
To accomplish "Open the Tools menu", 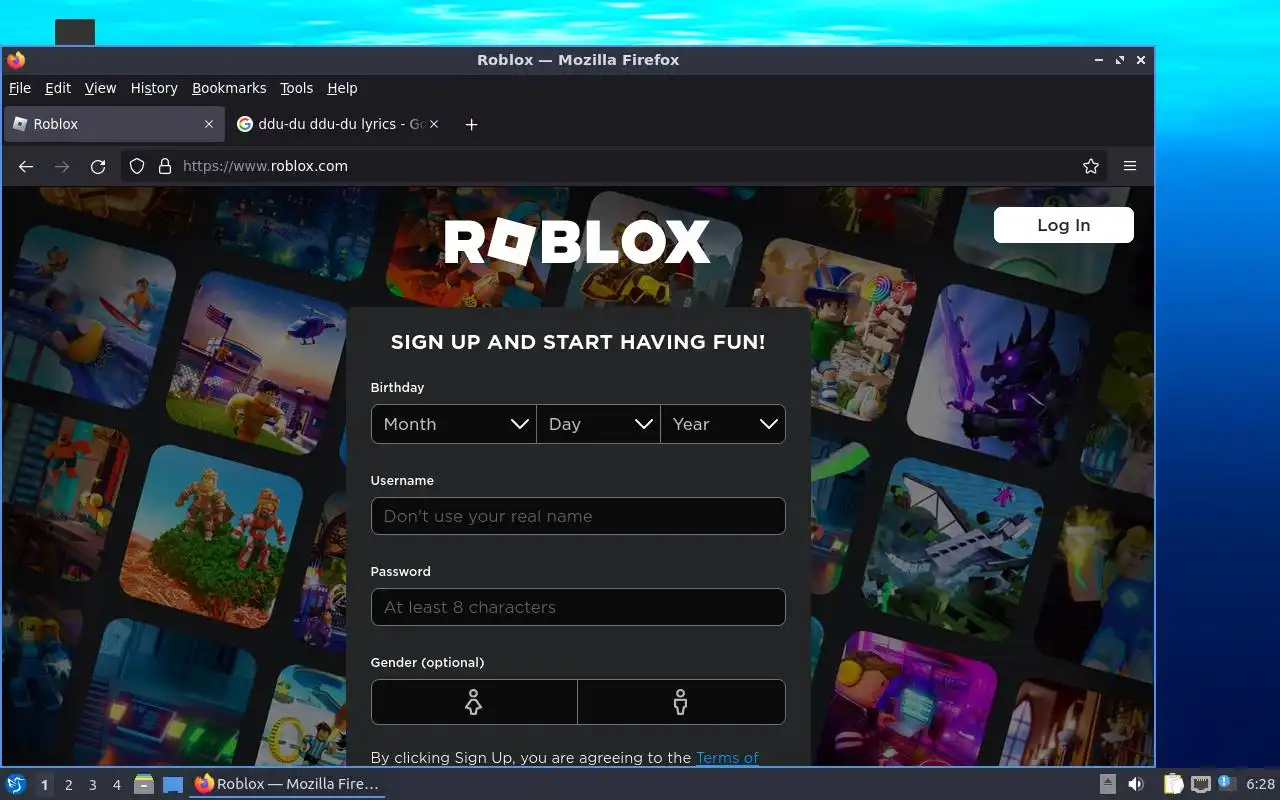I will [296, 88].
